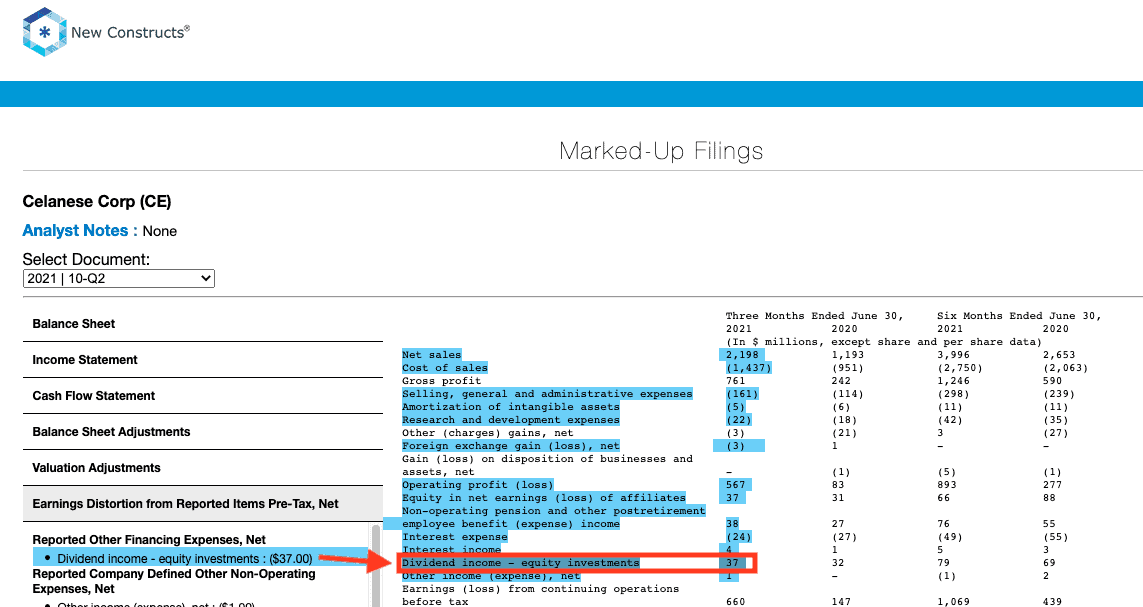Click the Dividend income value 37
The height and width of the screenshot is (607, 1143).
pyautogui.click(x=733, y=563)
